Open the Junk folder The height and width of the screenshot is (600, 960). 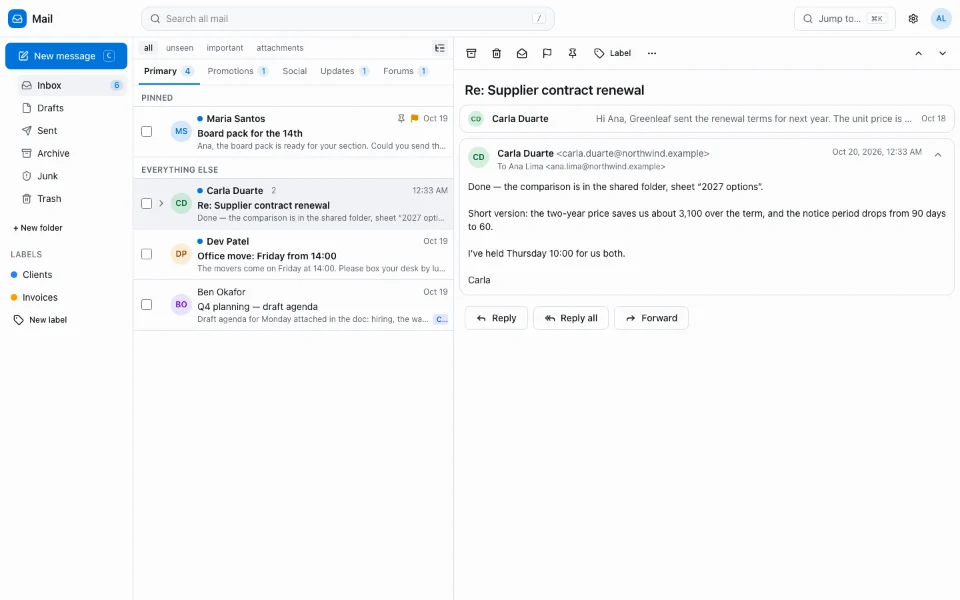tap(71, 176)
